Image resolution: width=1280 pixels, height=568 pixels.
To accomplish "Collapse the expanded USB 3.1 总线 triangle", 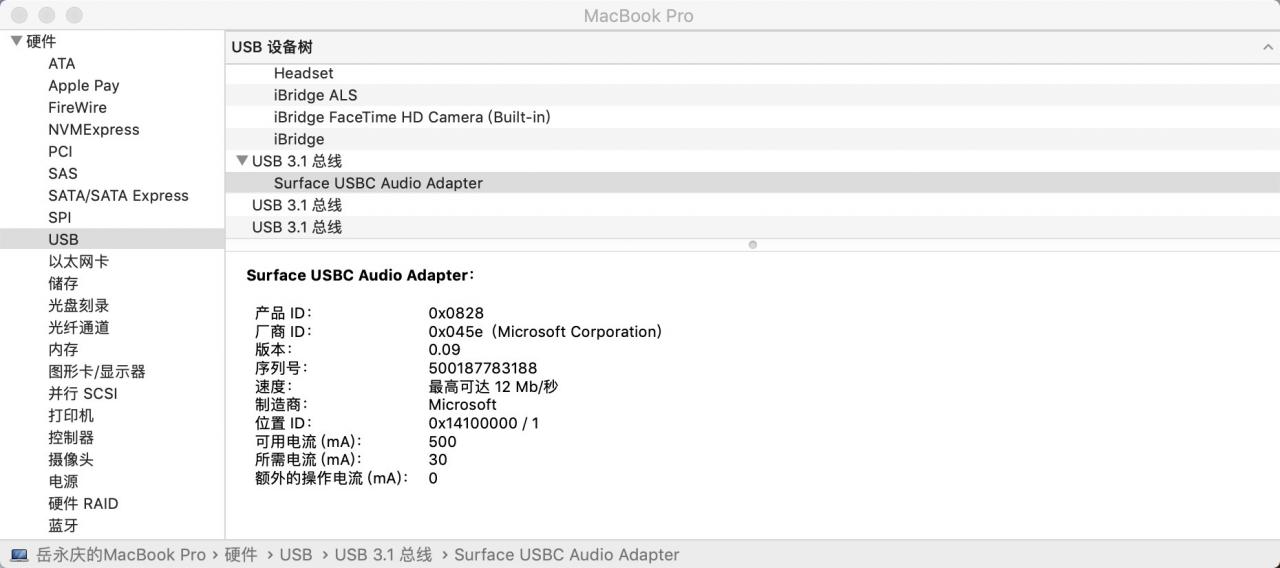I will point(241,161).
